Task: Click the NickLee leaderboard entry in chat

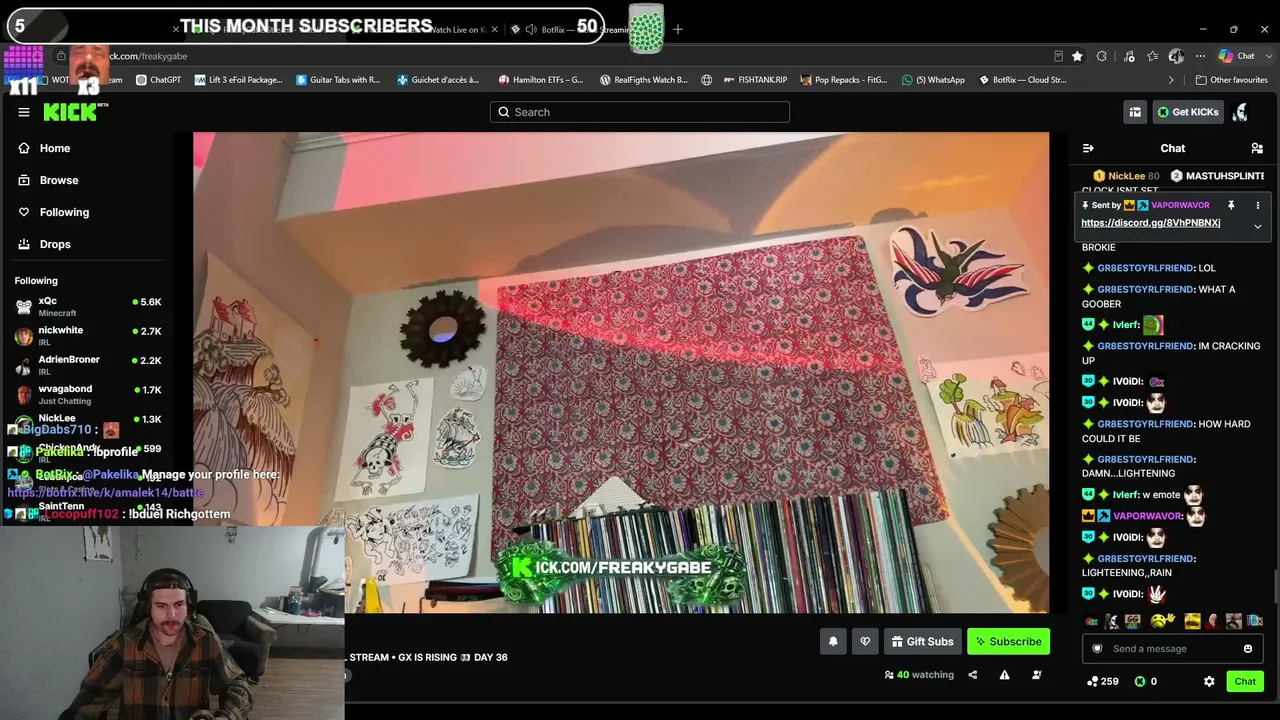Action: [1127, 176]
